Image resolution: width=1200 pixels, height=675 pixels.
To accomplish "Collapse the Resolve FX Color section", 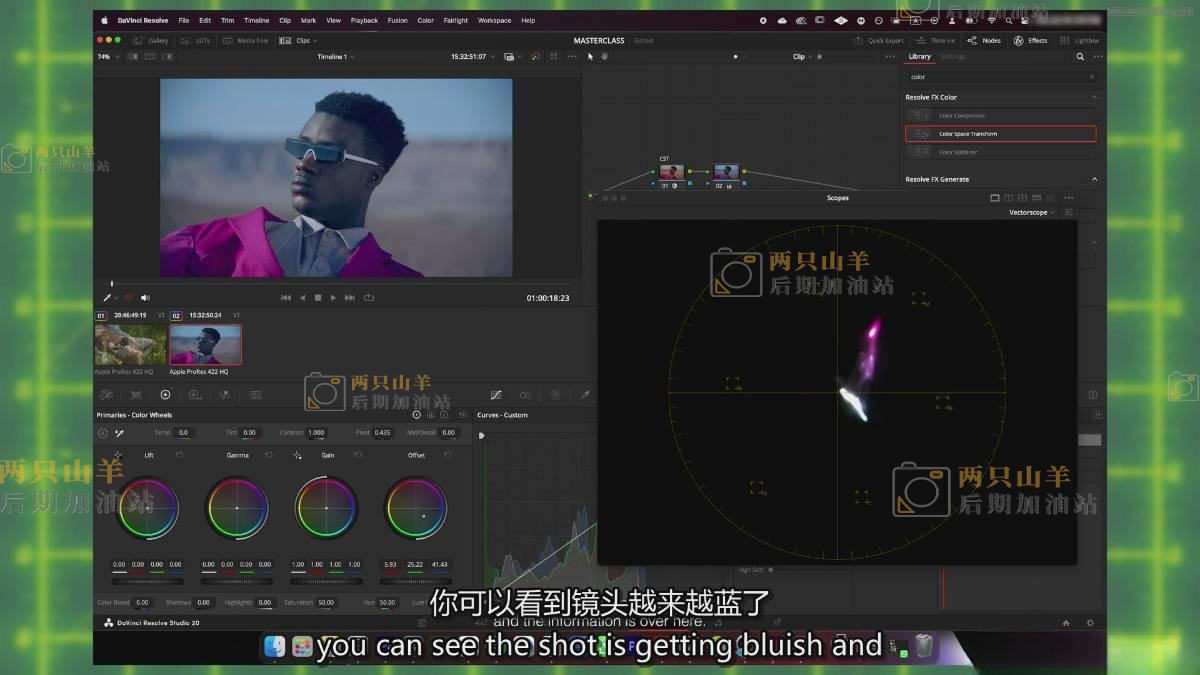I will (x=1094, y=97).
